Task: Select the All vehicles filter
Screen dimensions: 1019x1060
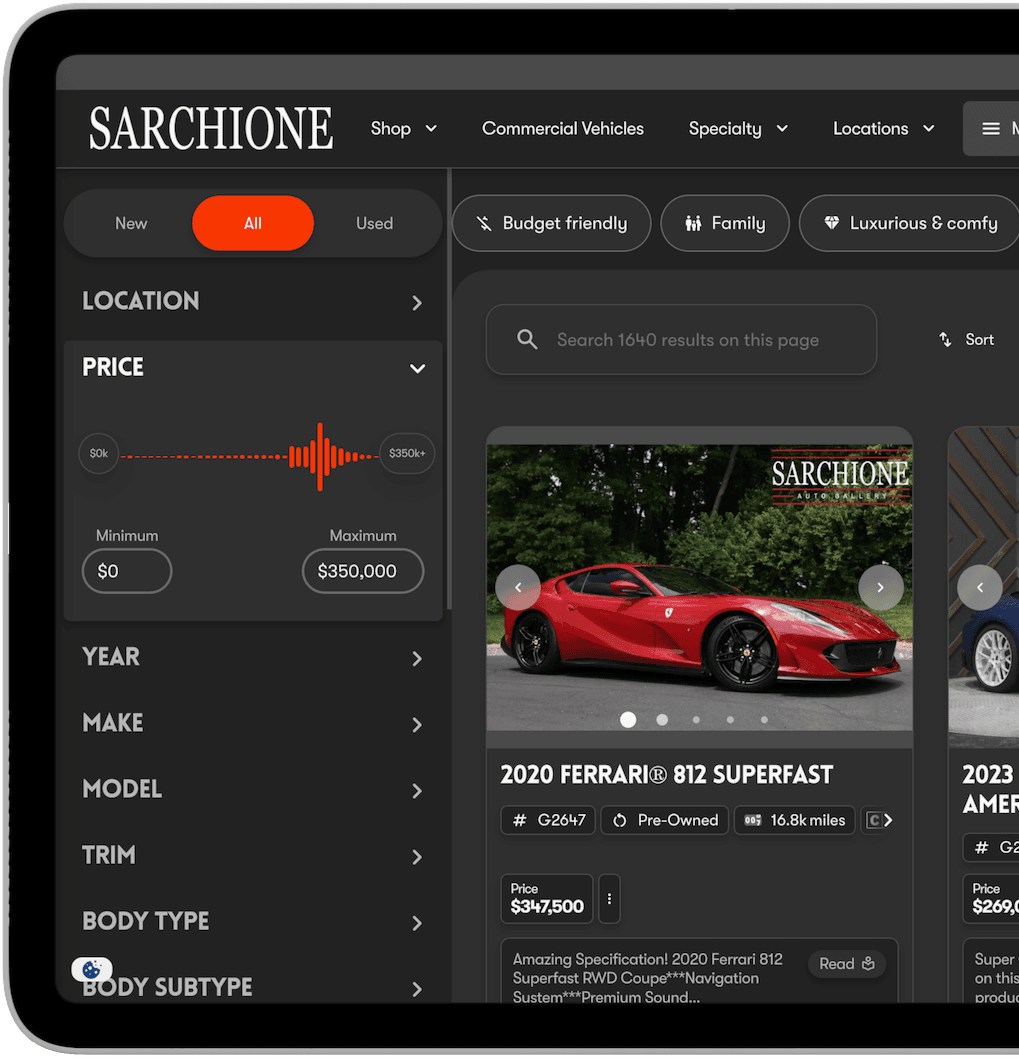Action: click(253, 223)
